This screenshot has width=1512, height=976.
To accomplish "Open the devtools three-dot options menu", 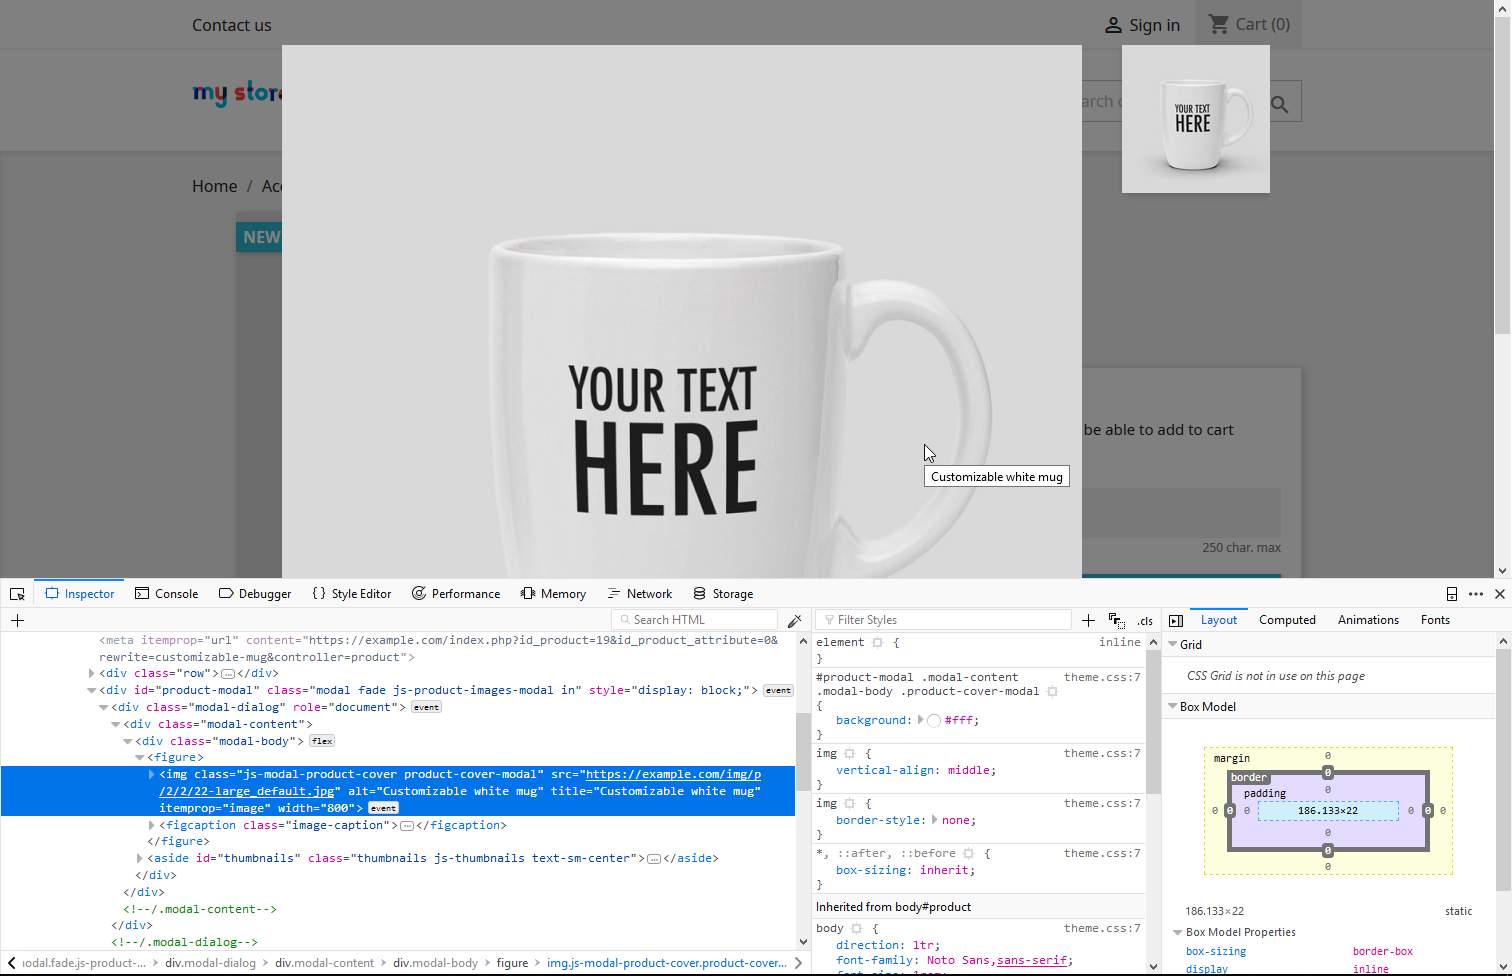I will pyautogui.click(x=1476, y=594).
